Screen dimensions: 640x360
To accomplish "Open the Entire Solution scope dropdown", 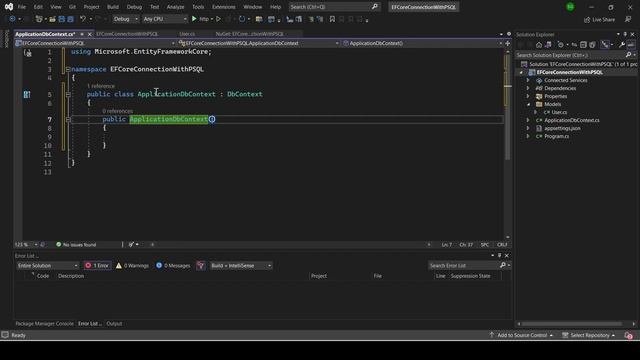I will click(x=47, y=265).
